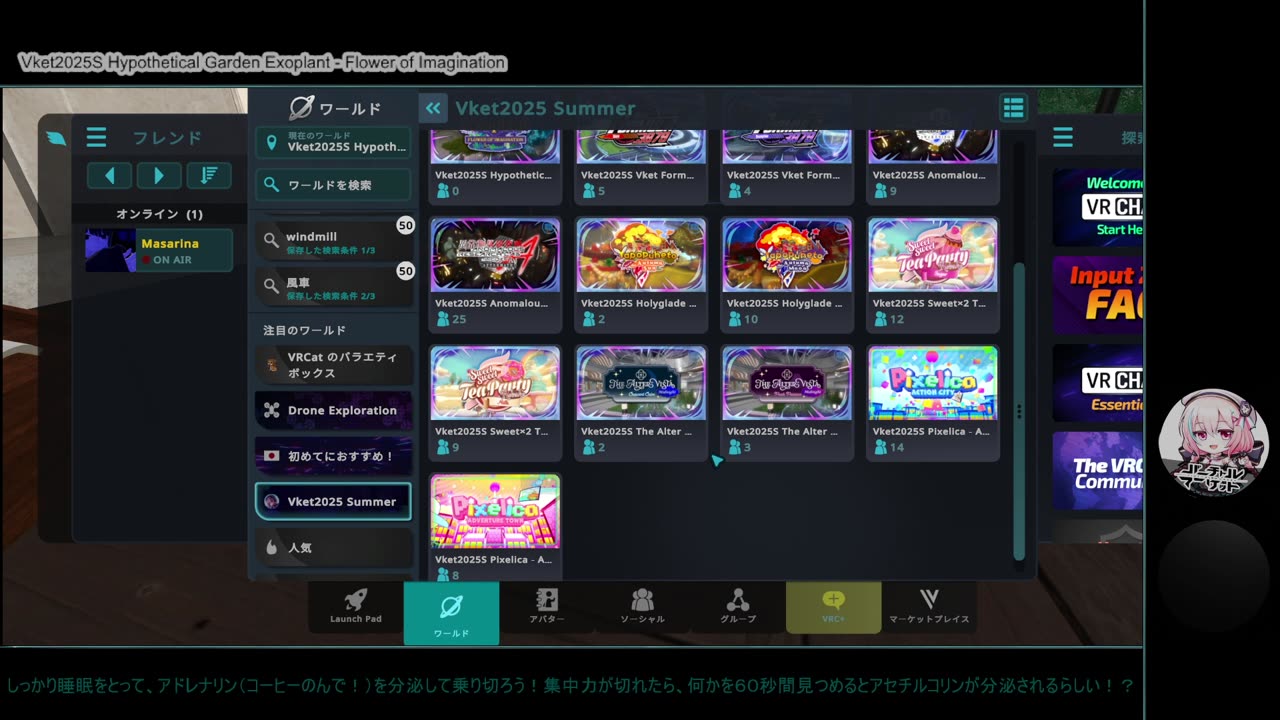Select 初めてにおすすめ！ category
This screenshot has height=720, width=1280.
click(x=333, y=456)
